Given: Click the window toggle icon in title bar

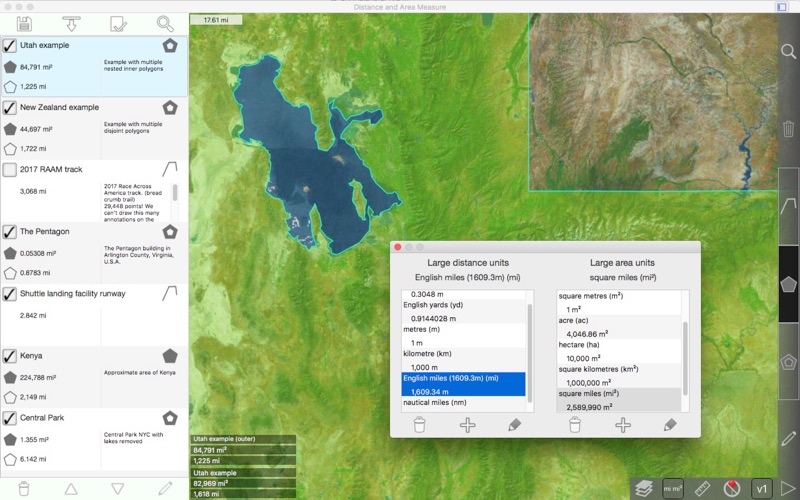Looking at the screenshot, I should tap(782, 7).
